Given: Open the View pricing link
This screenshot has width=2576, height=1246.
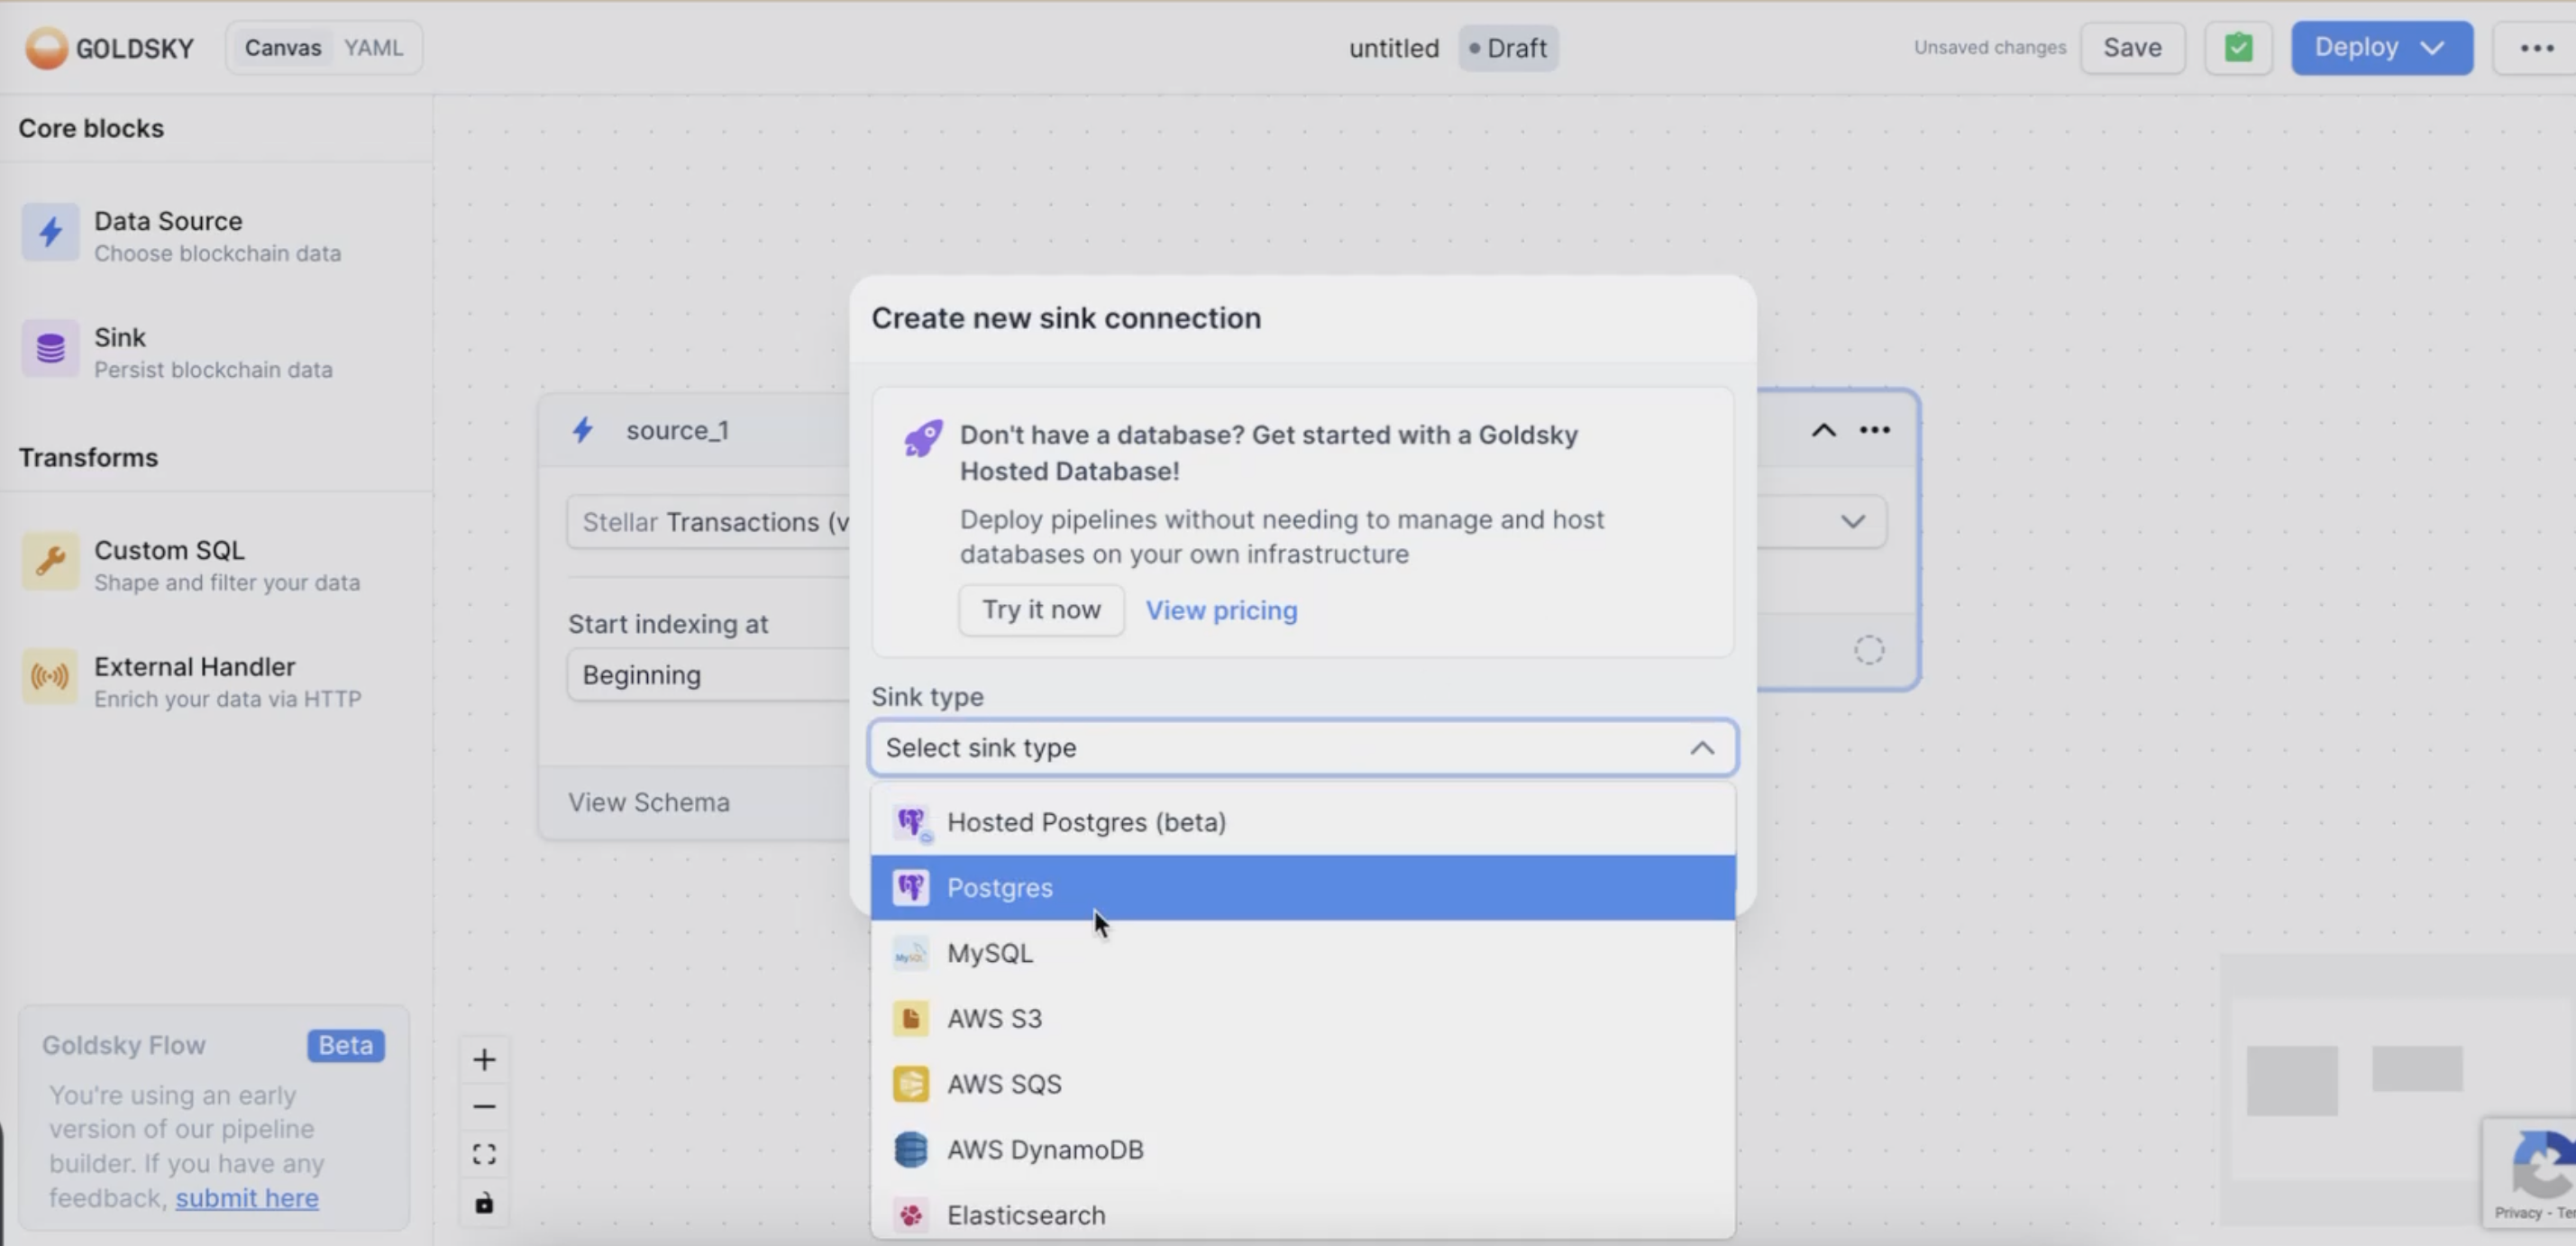Looking at the screenshot, I should coord(1221,610).
